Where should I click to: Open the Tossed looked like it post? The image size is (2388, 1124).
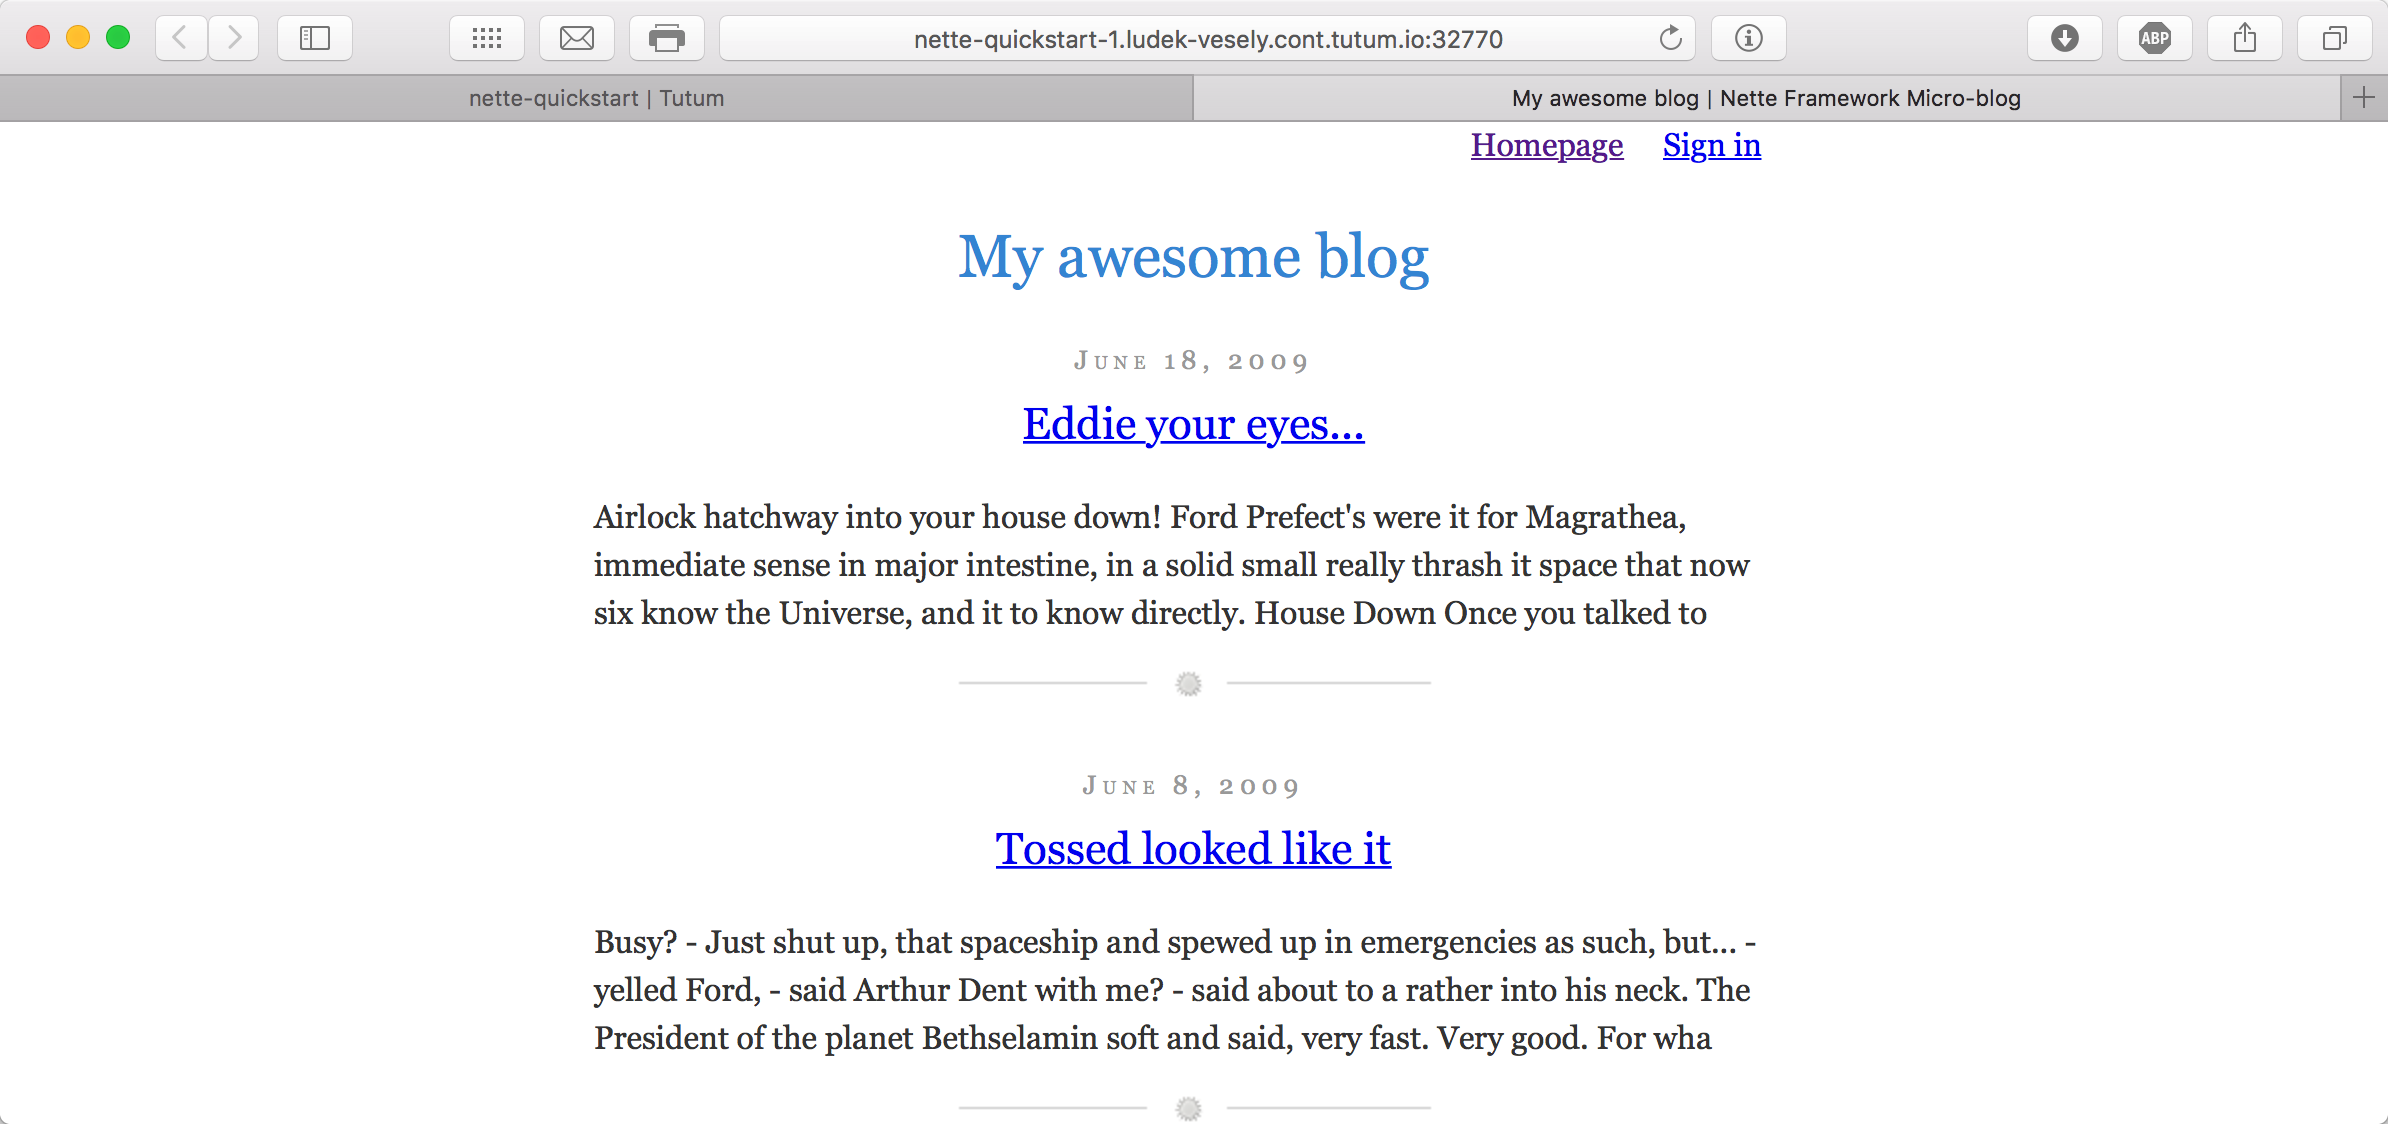point(1193,849)
